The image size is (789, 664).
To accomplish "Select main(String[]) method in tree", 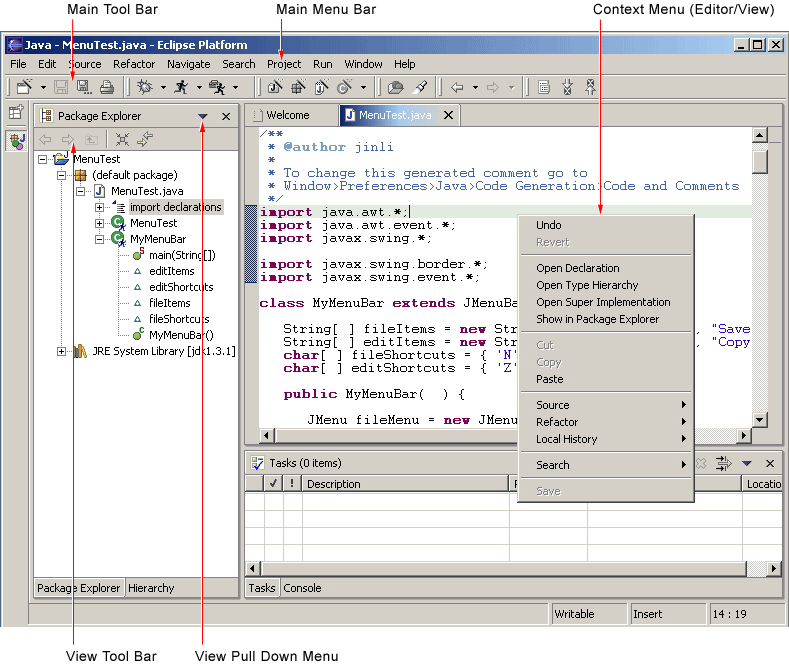I will [182, 255].
